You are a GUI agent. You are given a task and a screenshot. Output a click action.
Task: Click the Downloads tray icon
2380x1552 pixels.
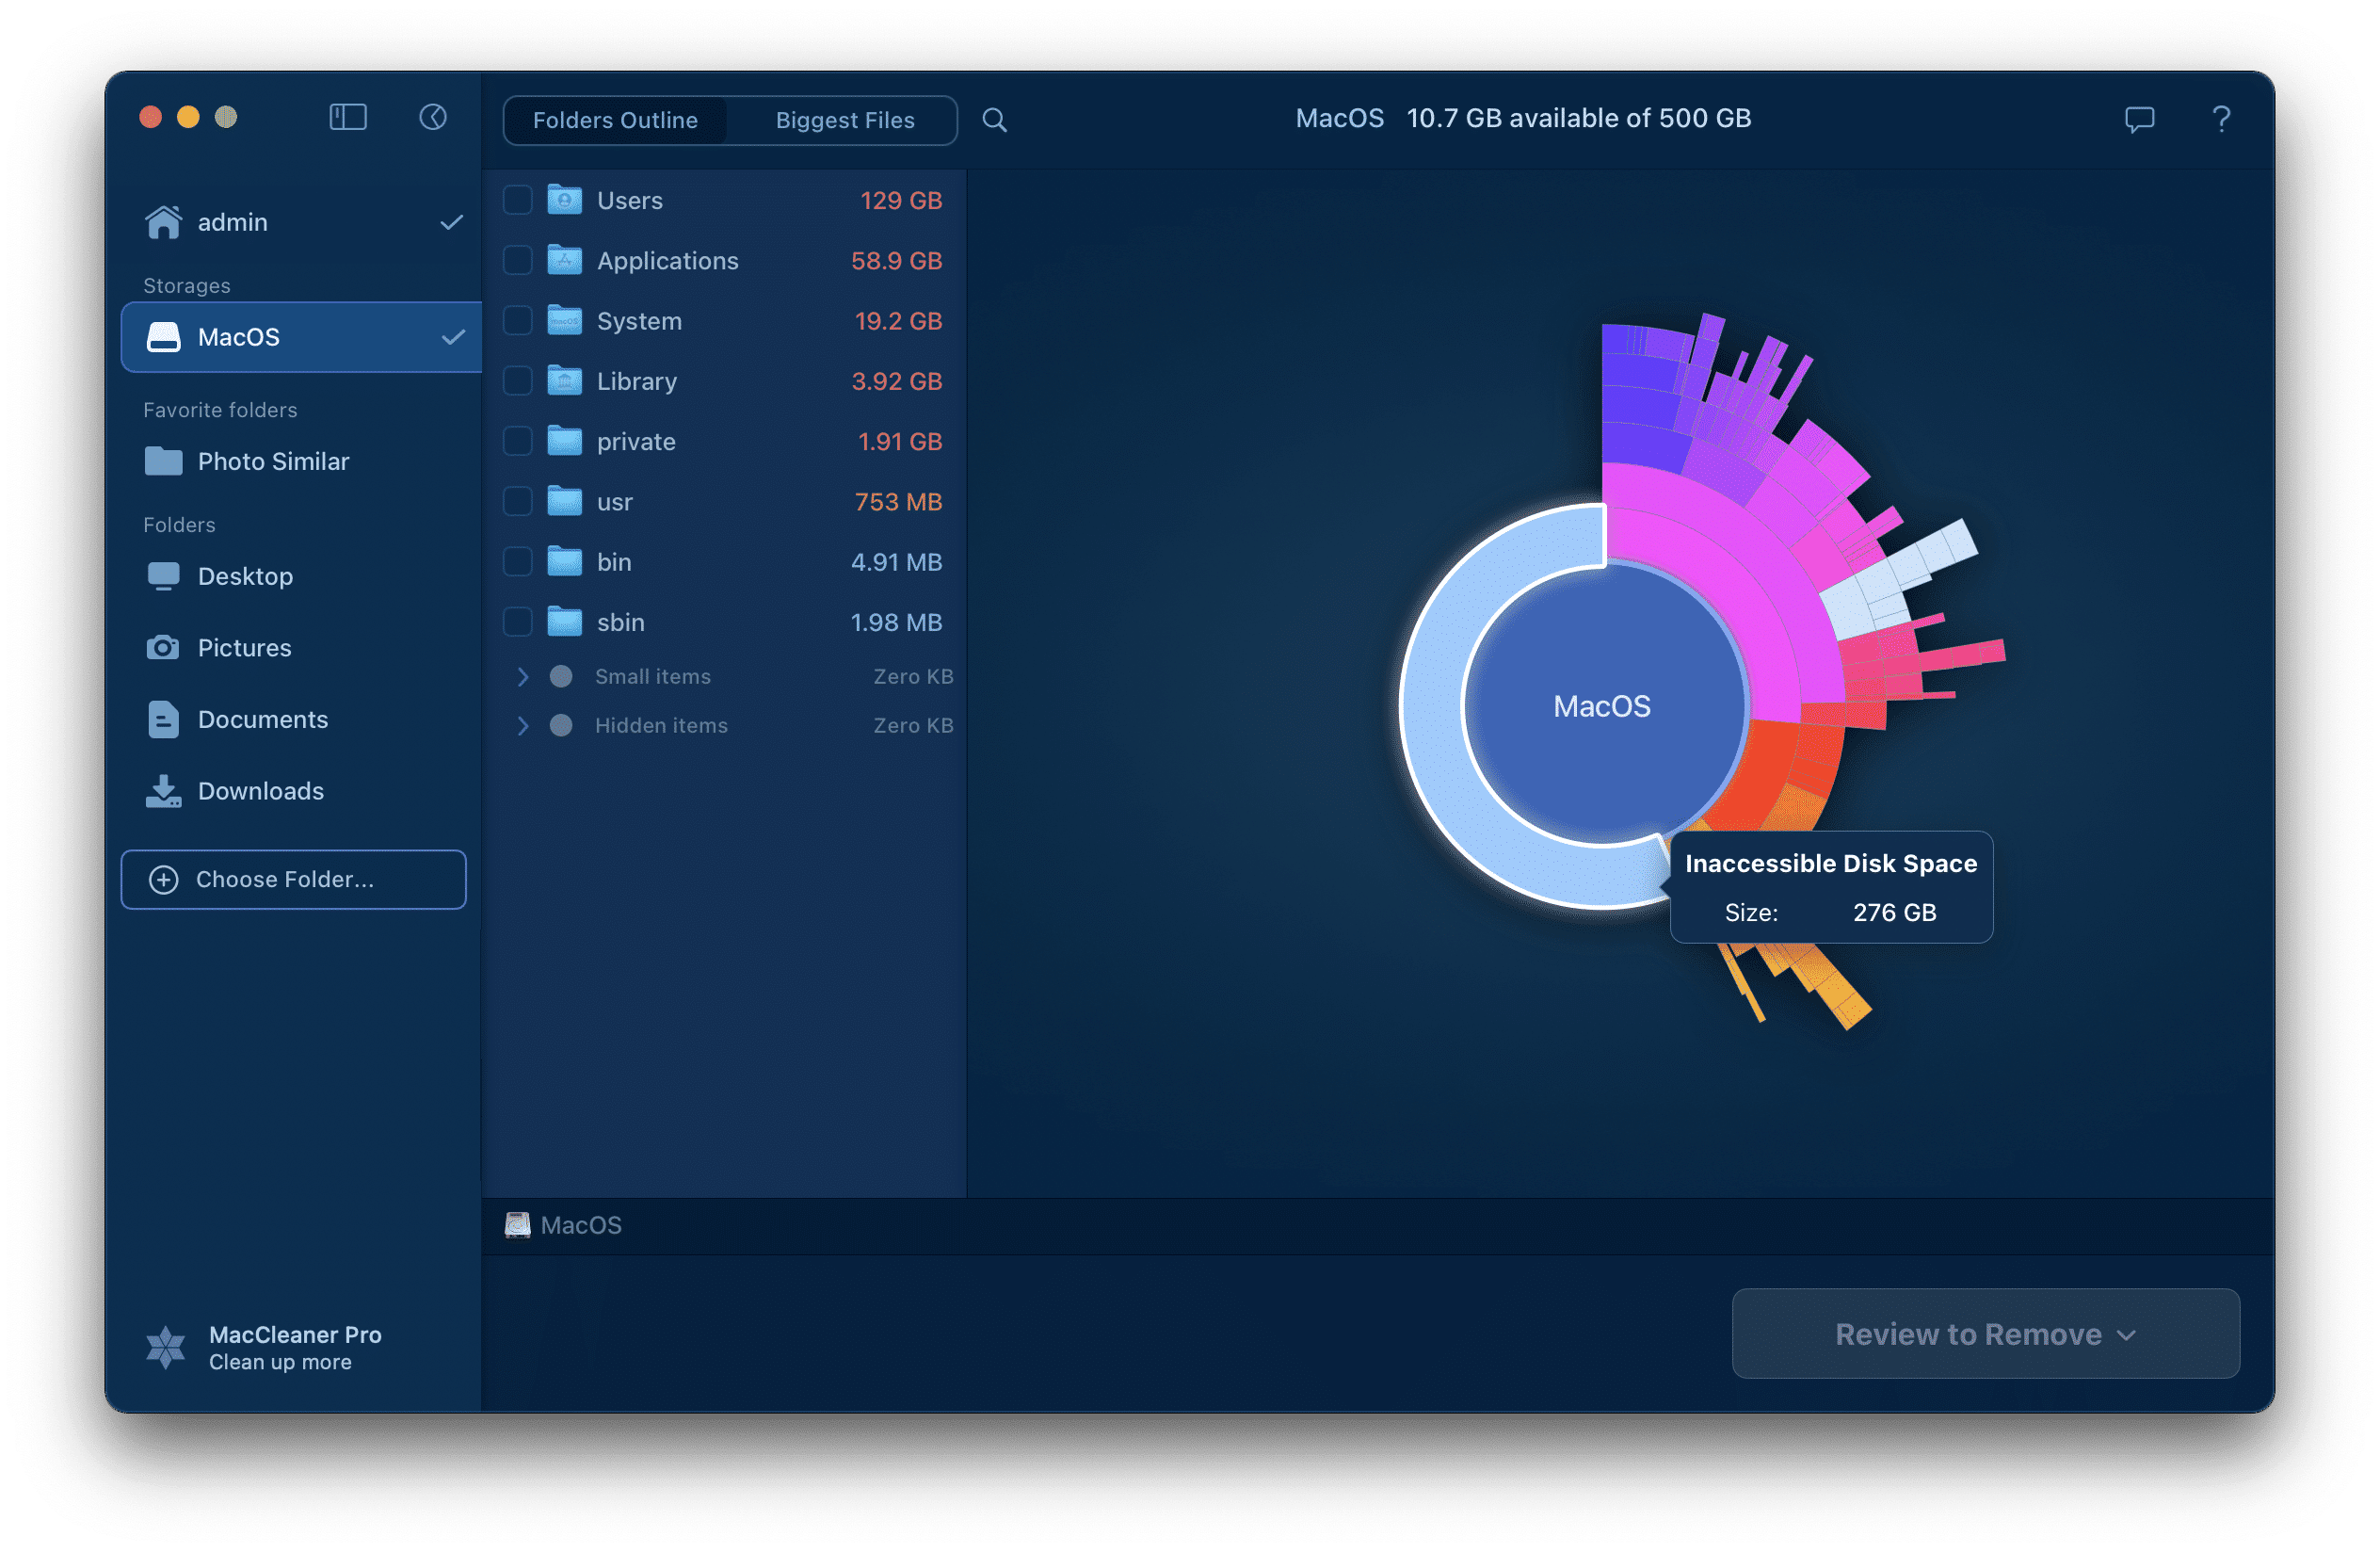tap(164, 791)
